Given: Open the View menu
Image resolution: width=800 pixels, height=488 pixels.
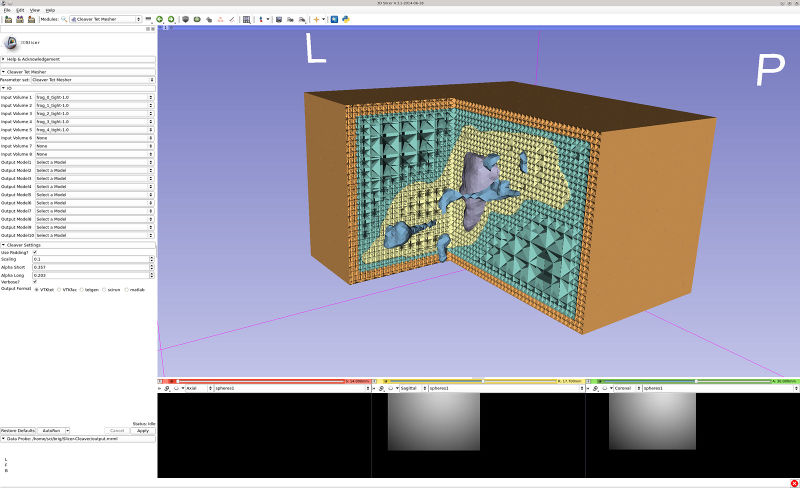Looking at the screenshot, I should [35, 10].
